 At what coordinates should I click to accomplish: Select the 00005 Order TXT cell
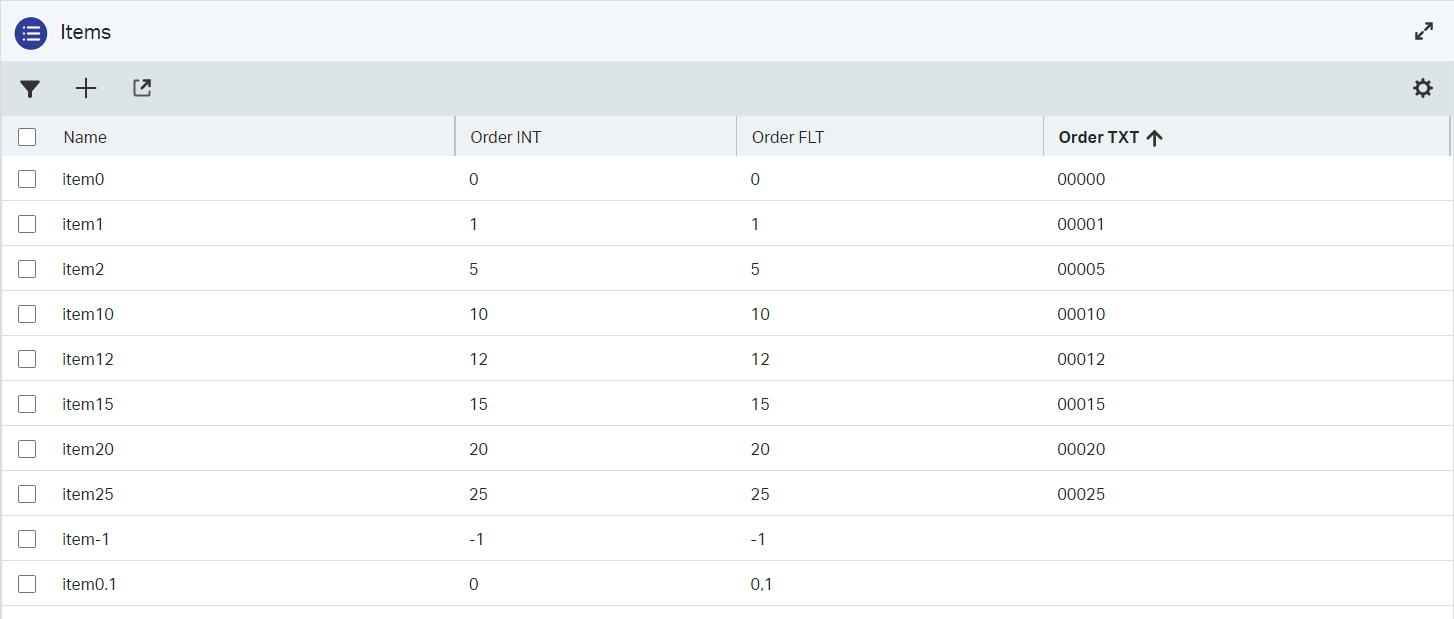click(x=1081, y=269)
